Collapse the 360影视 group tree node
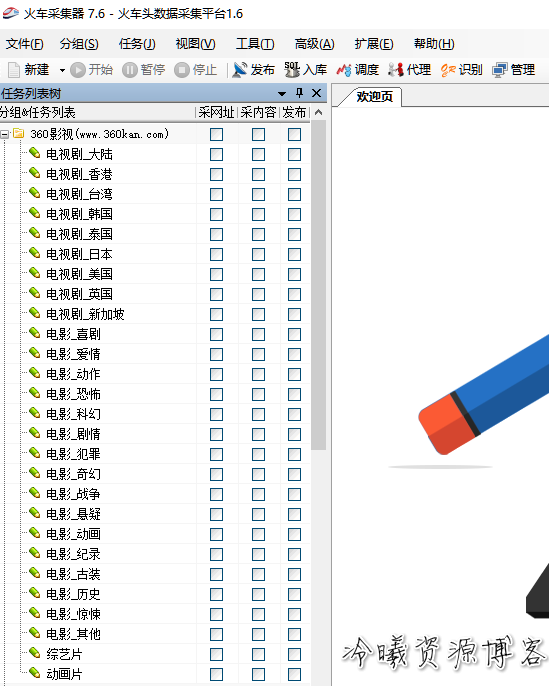Viewport: 549px width, 686px height. coord(5,134)
